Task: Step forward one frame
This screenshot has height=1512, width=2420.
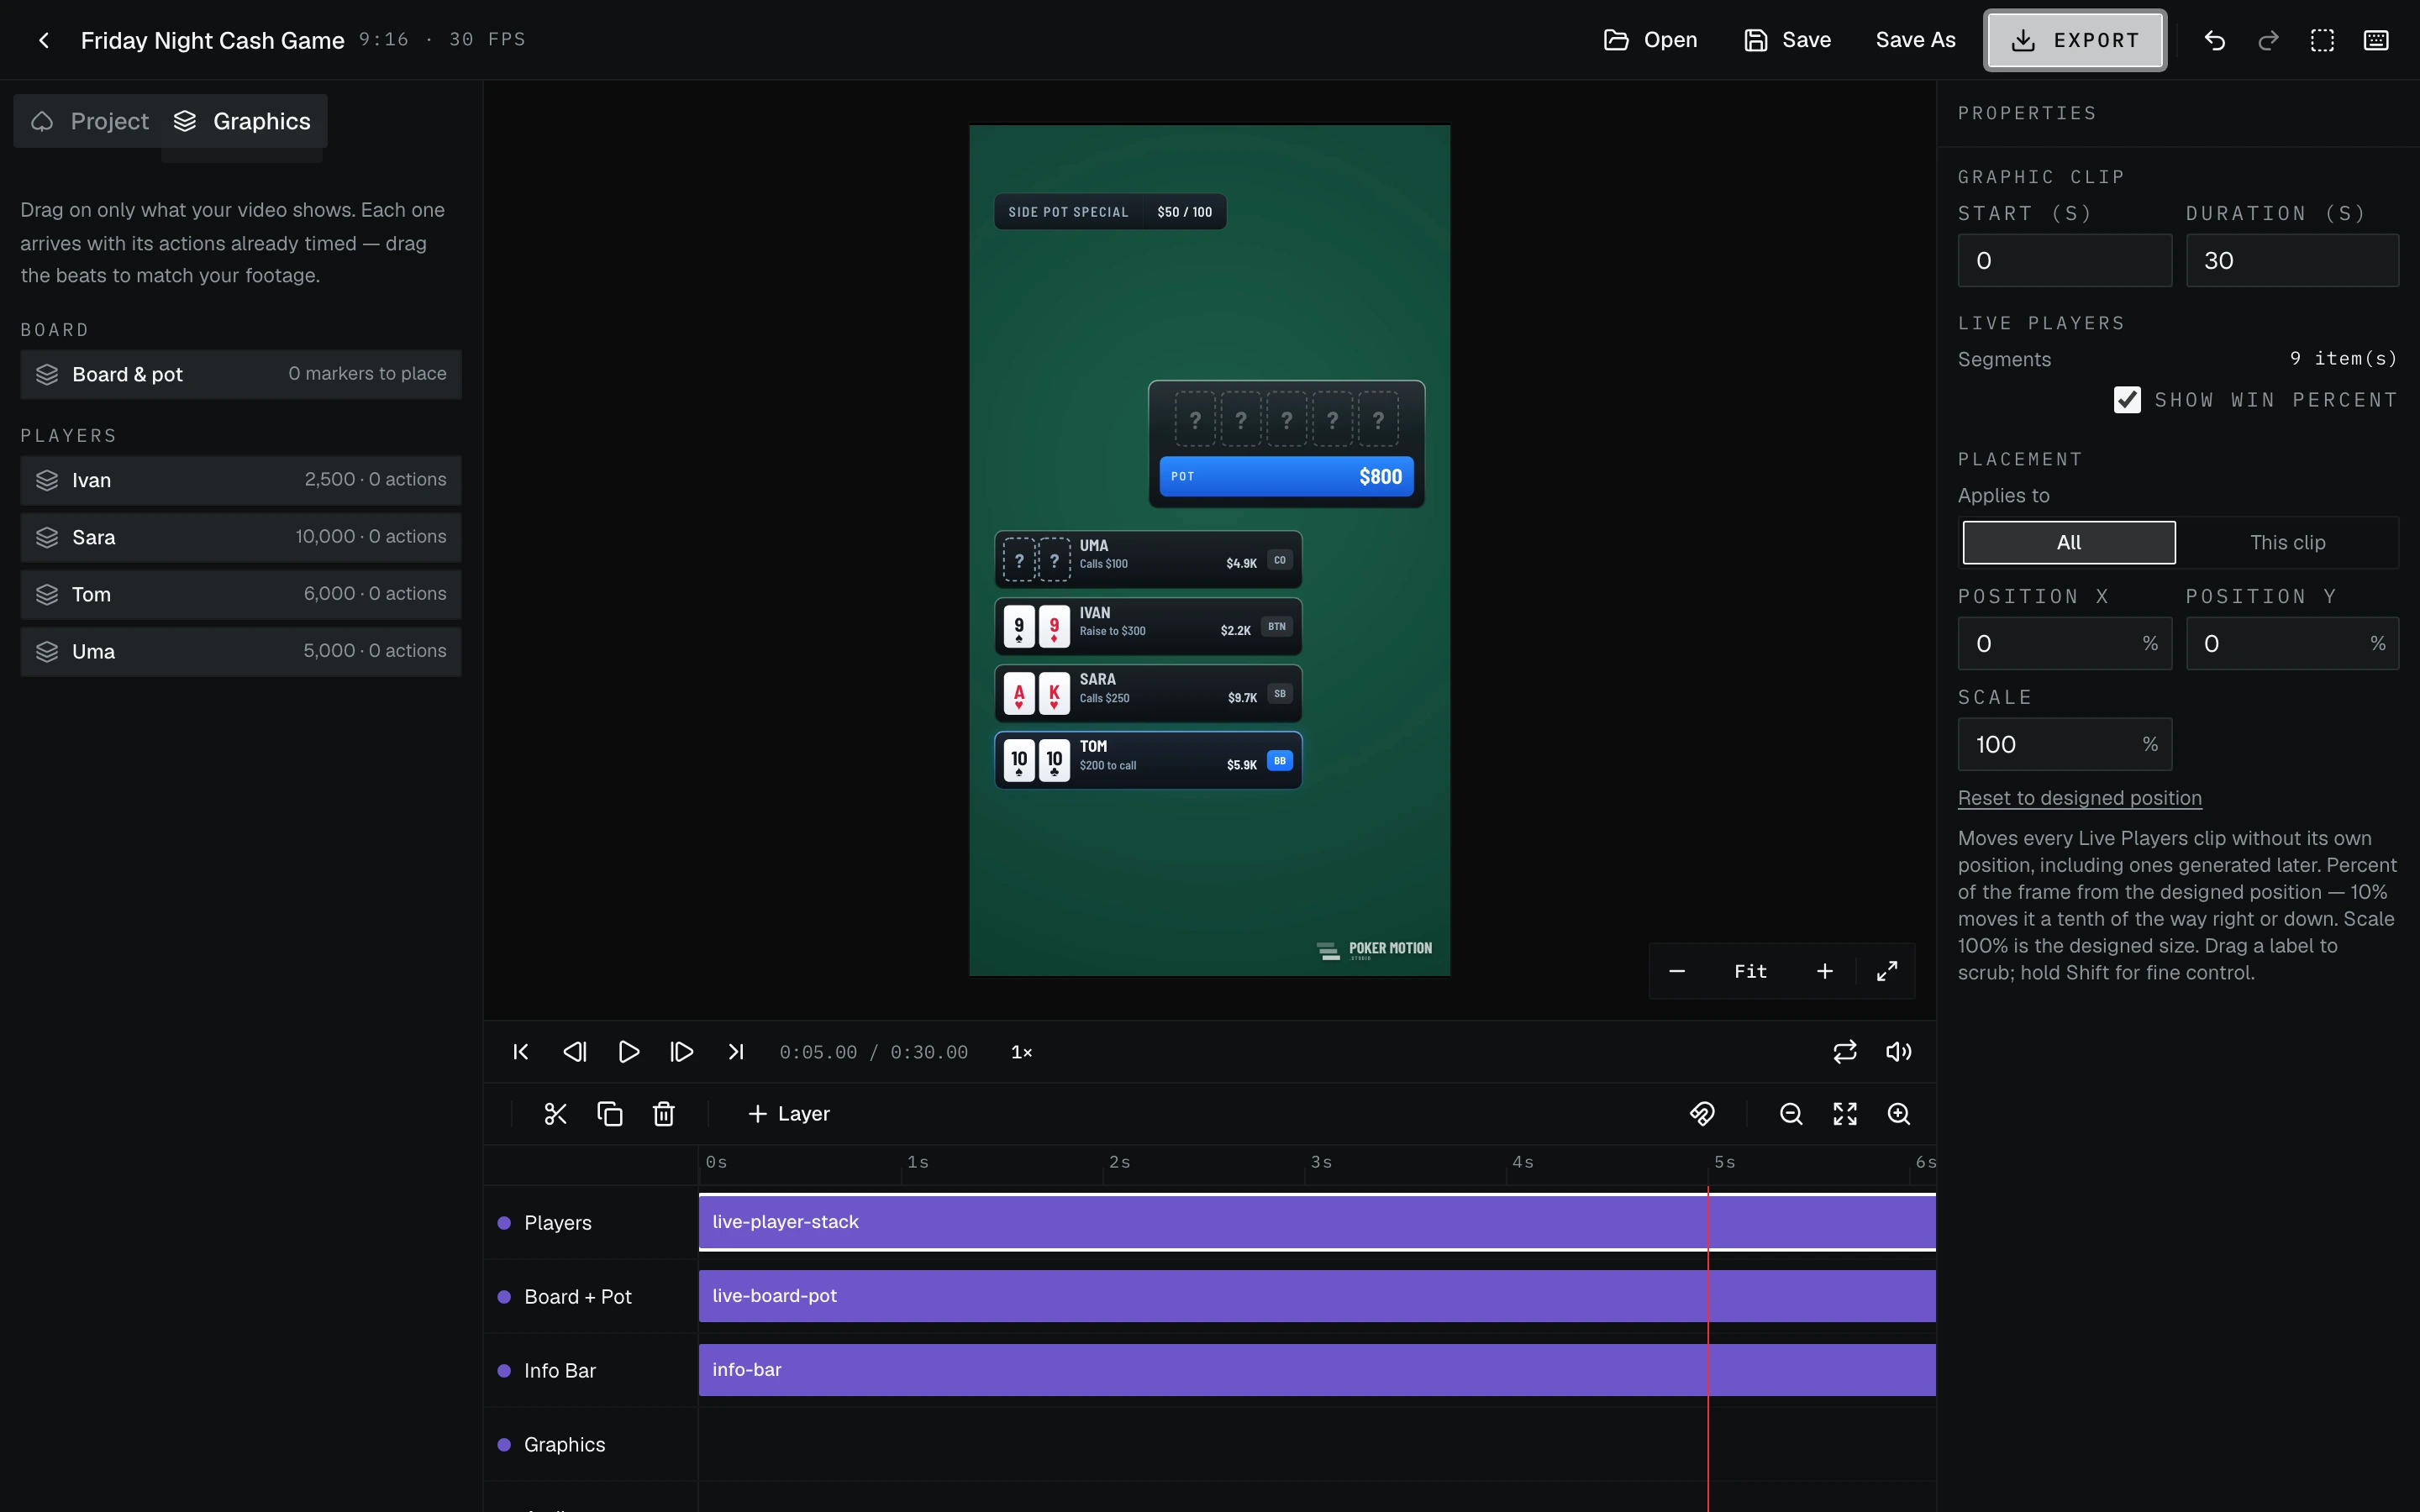Action: point(682,1052)
